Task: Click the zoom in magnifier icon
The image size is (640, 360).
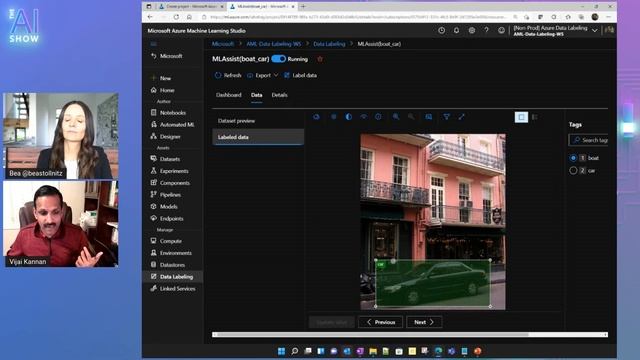Action: (396, 117)
